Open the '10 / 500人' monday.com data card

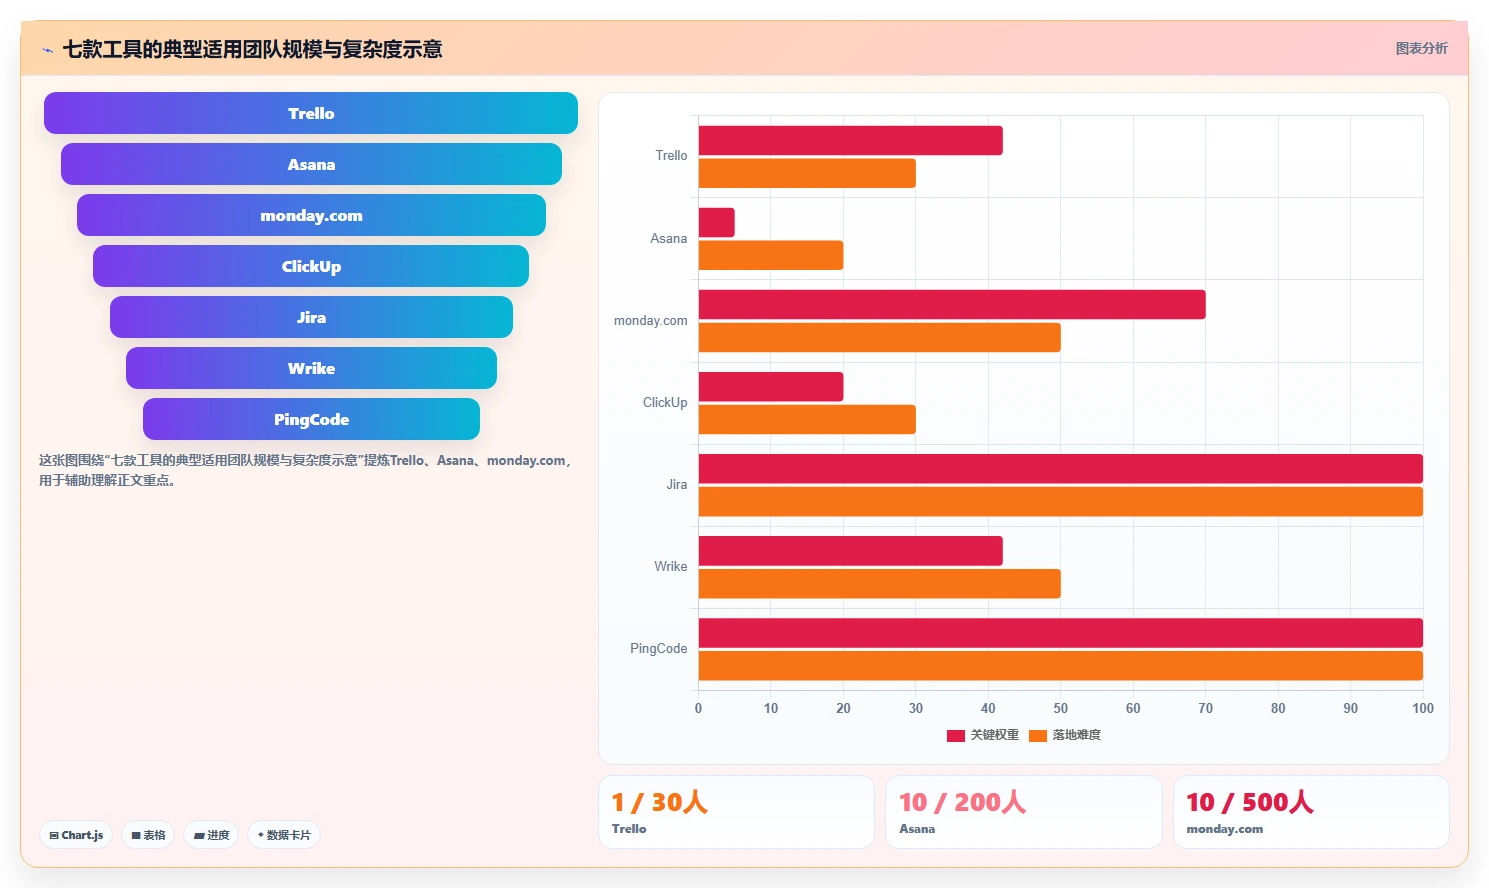(x=1311, y=812)
